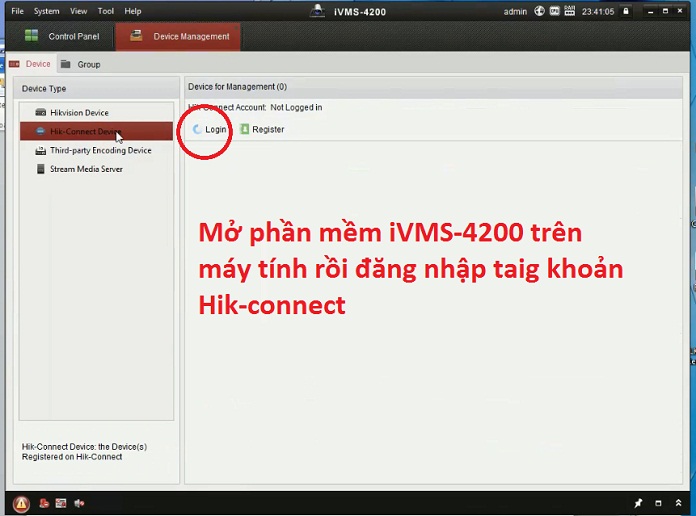Click the lock icon in title bar

pos(626,11)
